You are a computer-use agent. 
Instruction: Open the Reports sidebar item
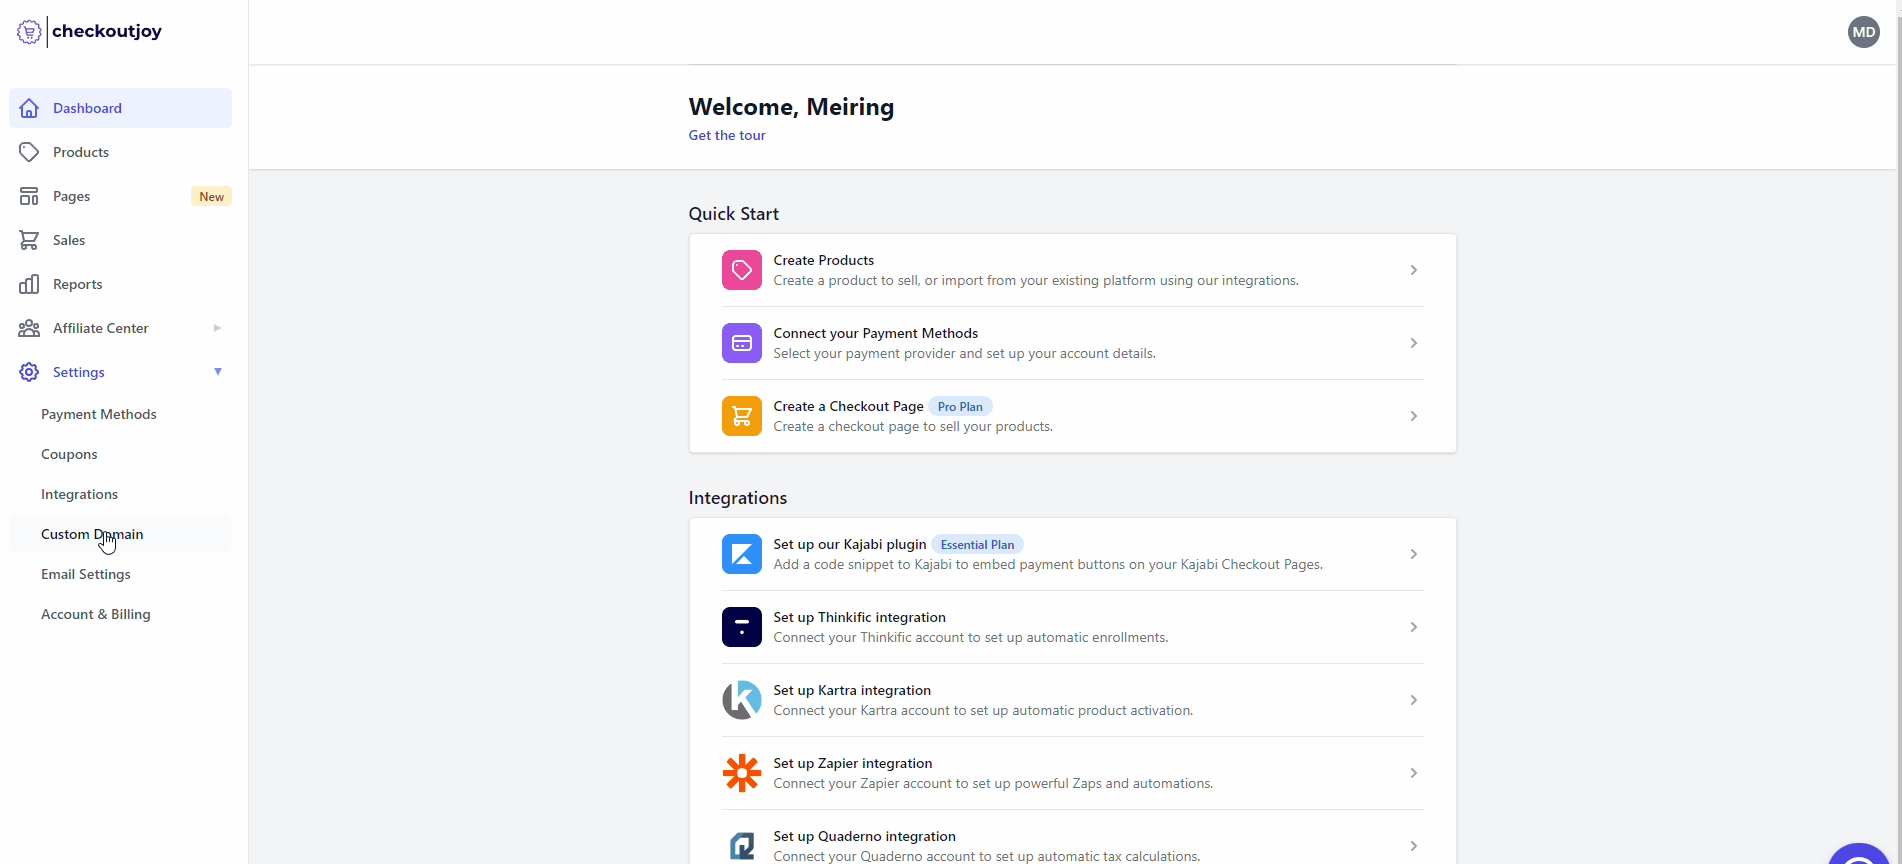(78, 284)
